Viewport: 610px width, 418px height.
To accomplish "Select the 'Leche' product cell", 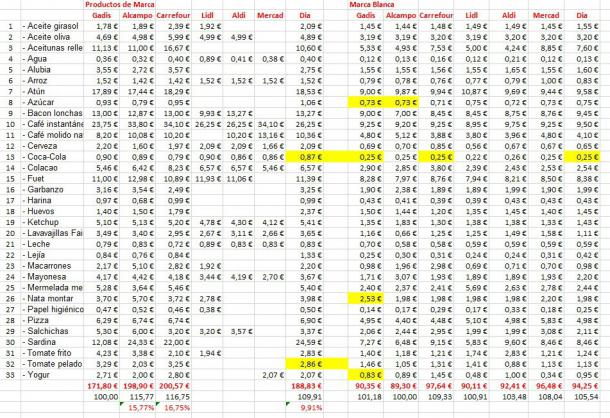I will (52, 244).
